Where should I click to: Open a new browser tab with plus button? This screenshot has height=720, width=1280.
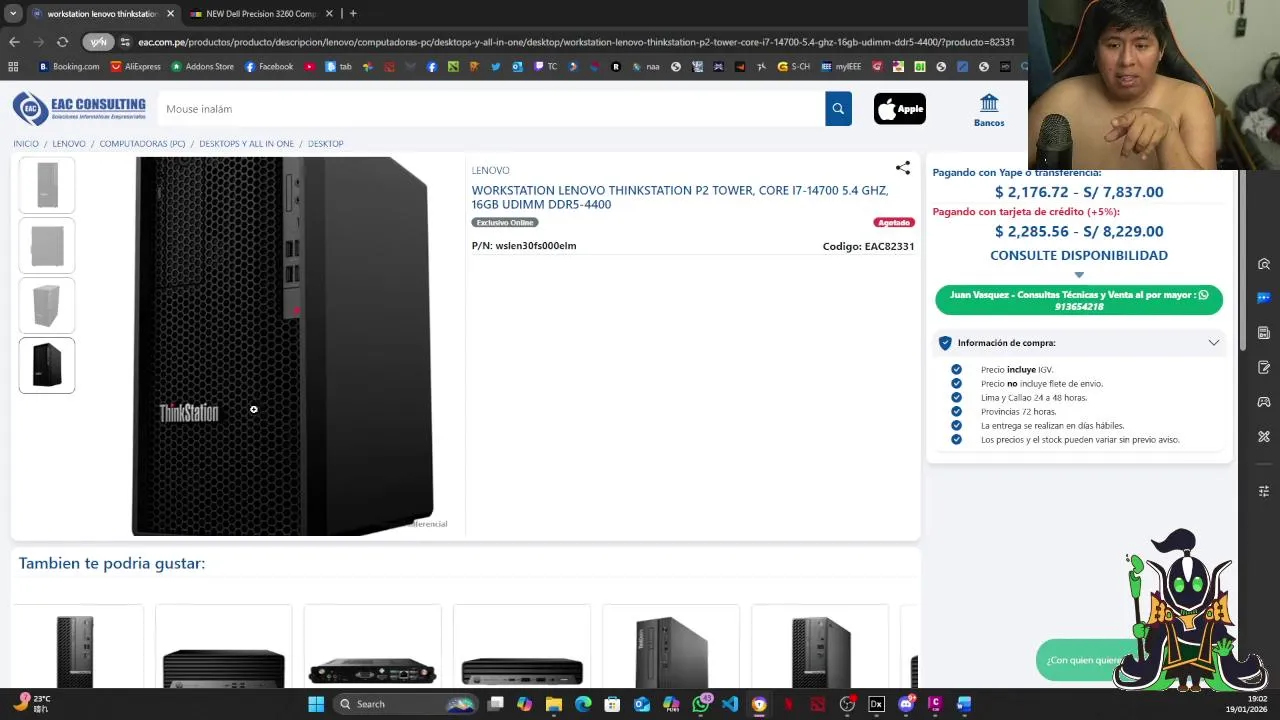353,13
